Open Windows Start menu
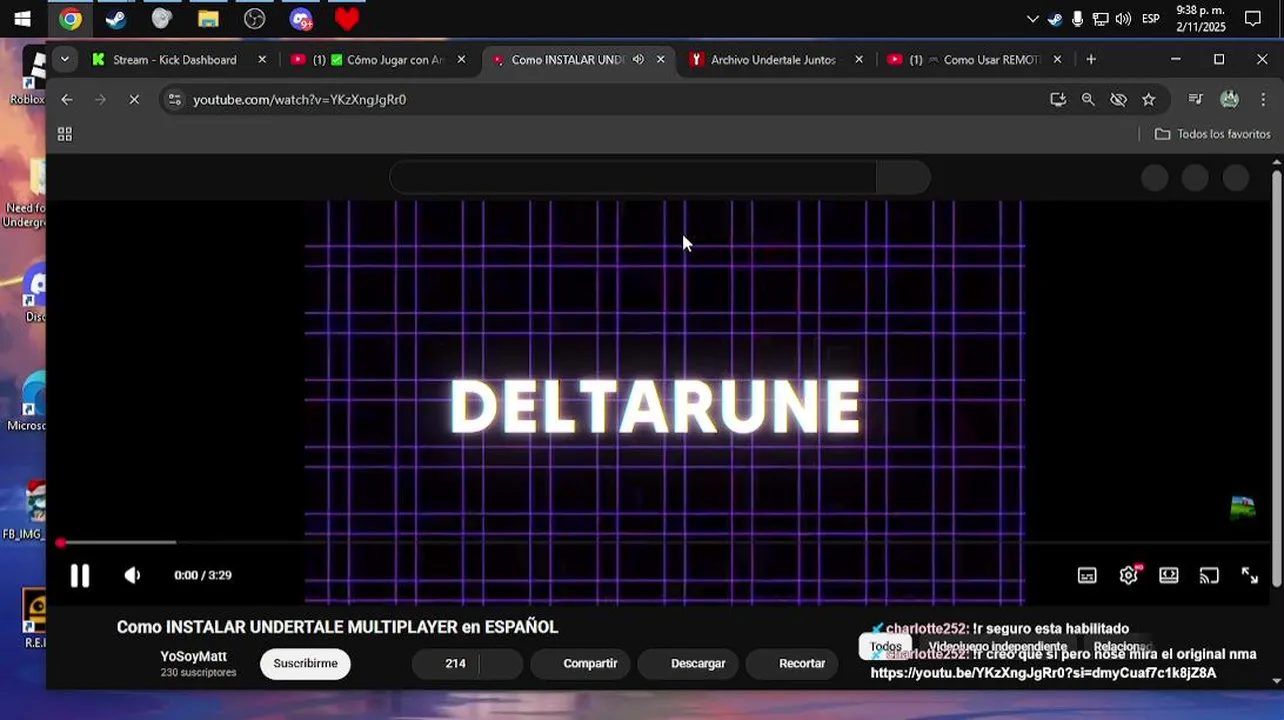Viewport: 1284px width, 720px height. pos(22,18)
